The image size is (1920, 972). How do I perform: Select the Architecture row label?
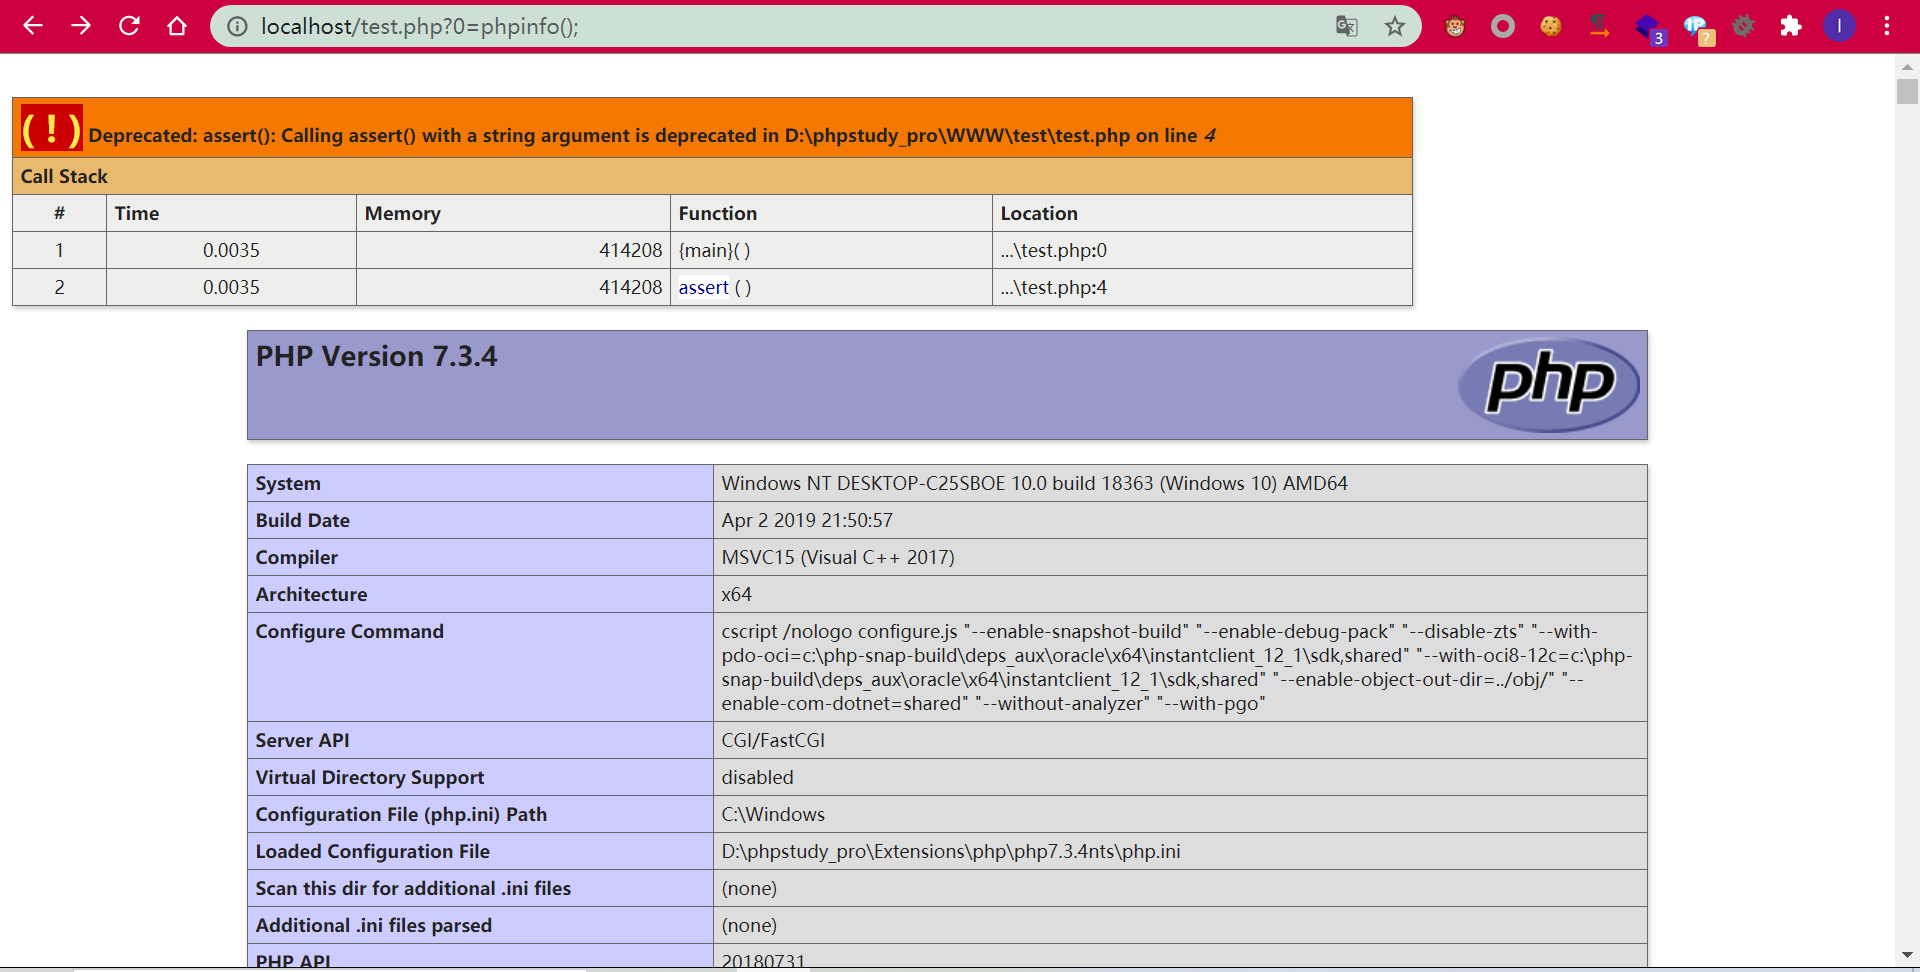click(480, 594)
